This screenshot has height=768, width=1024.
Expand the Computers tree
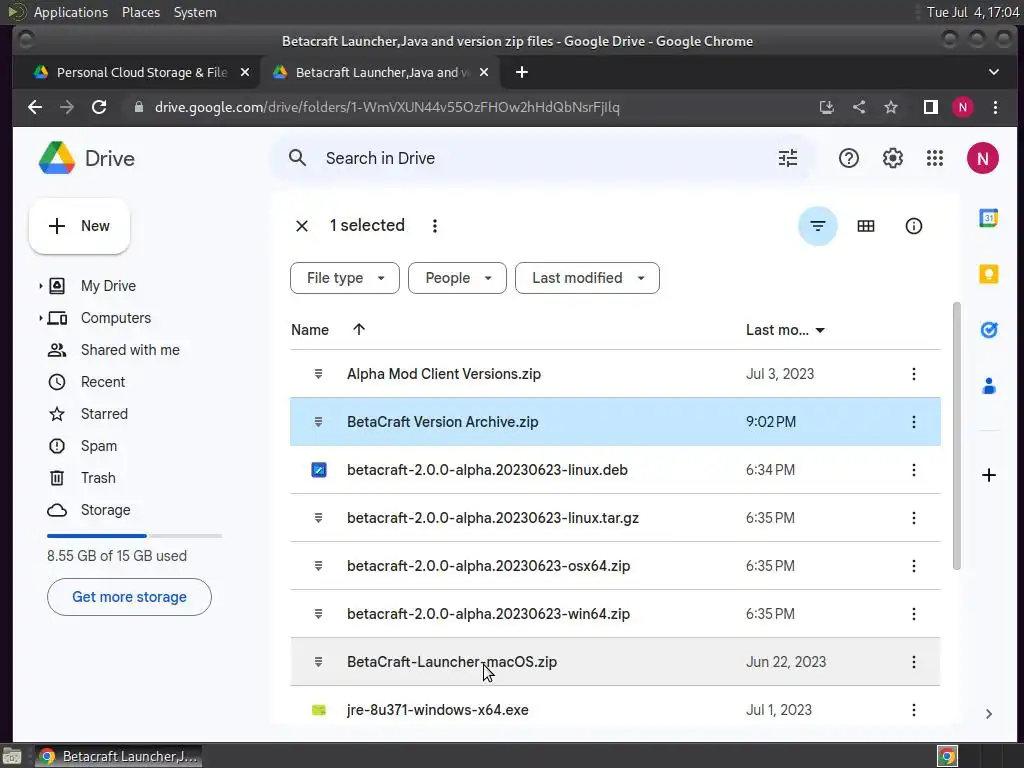tap(40, 318)
